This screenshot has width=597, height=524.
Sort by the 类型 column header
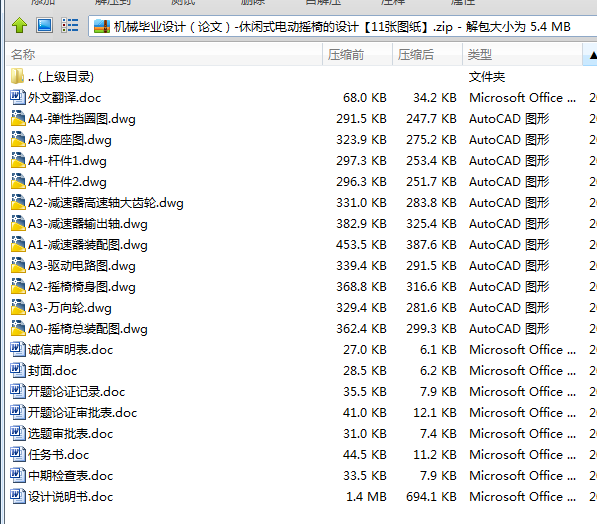point(522,54)
